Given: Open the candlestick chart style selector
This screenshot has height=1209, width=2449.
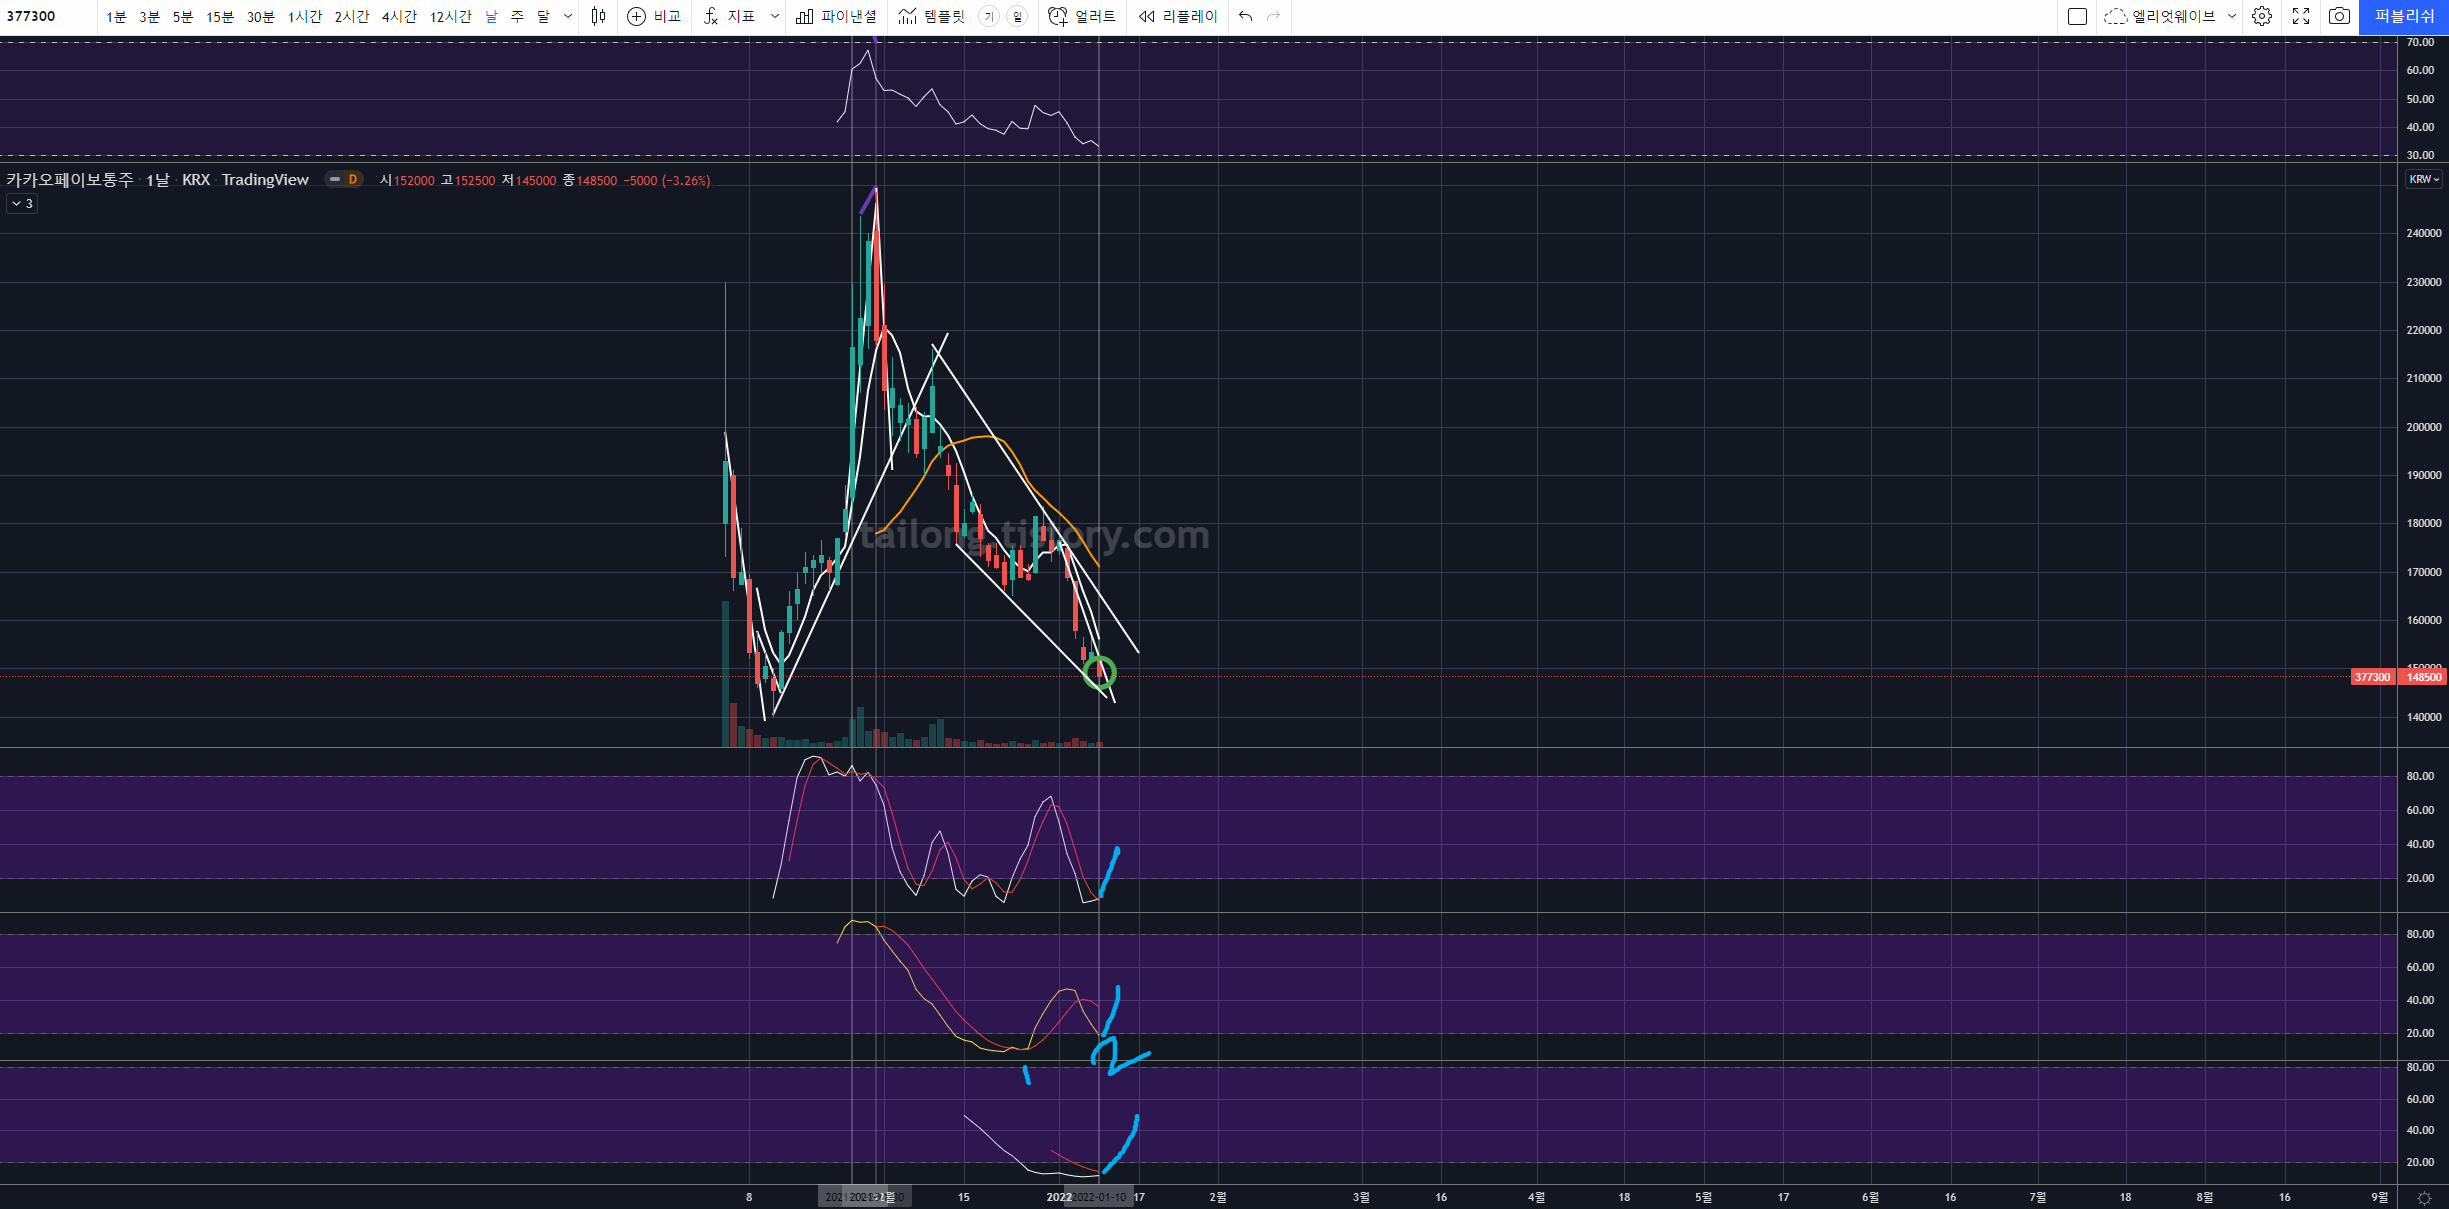Looking at the screenshot, I should pos(598,16).
